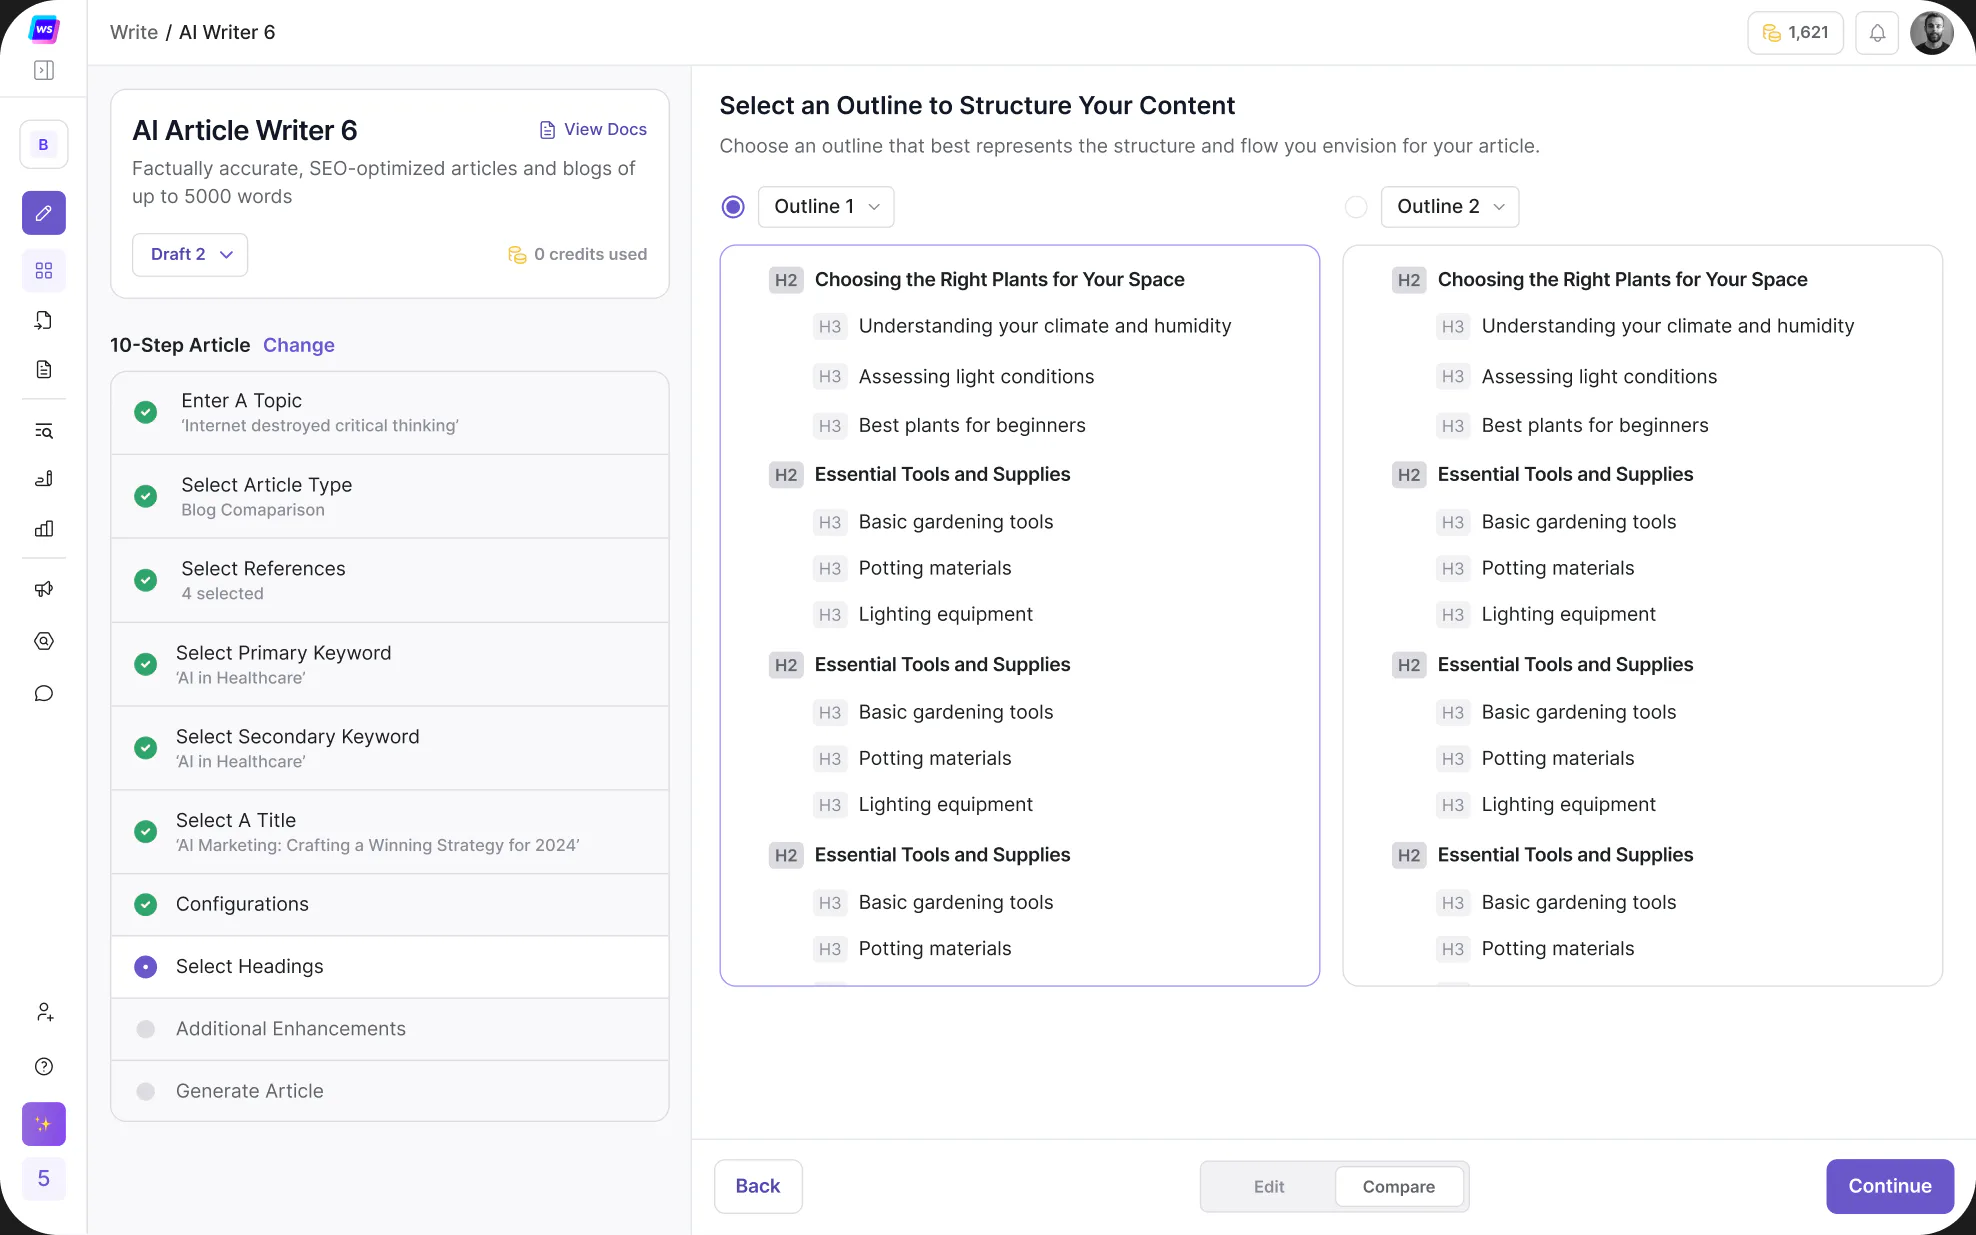Switch to the Edit tab
The height and width of the screenshot is (1235, 1976).
click(x=1269, y=1187)
